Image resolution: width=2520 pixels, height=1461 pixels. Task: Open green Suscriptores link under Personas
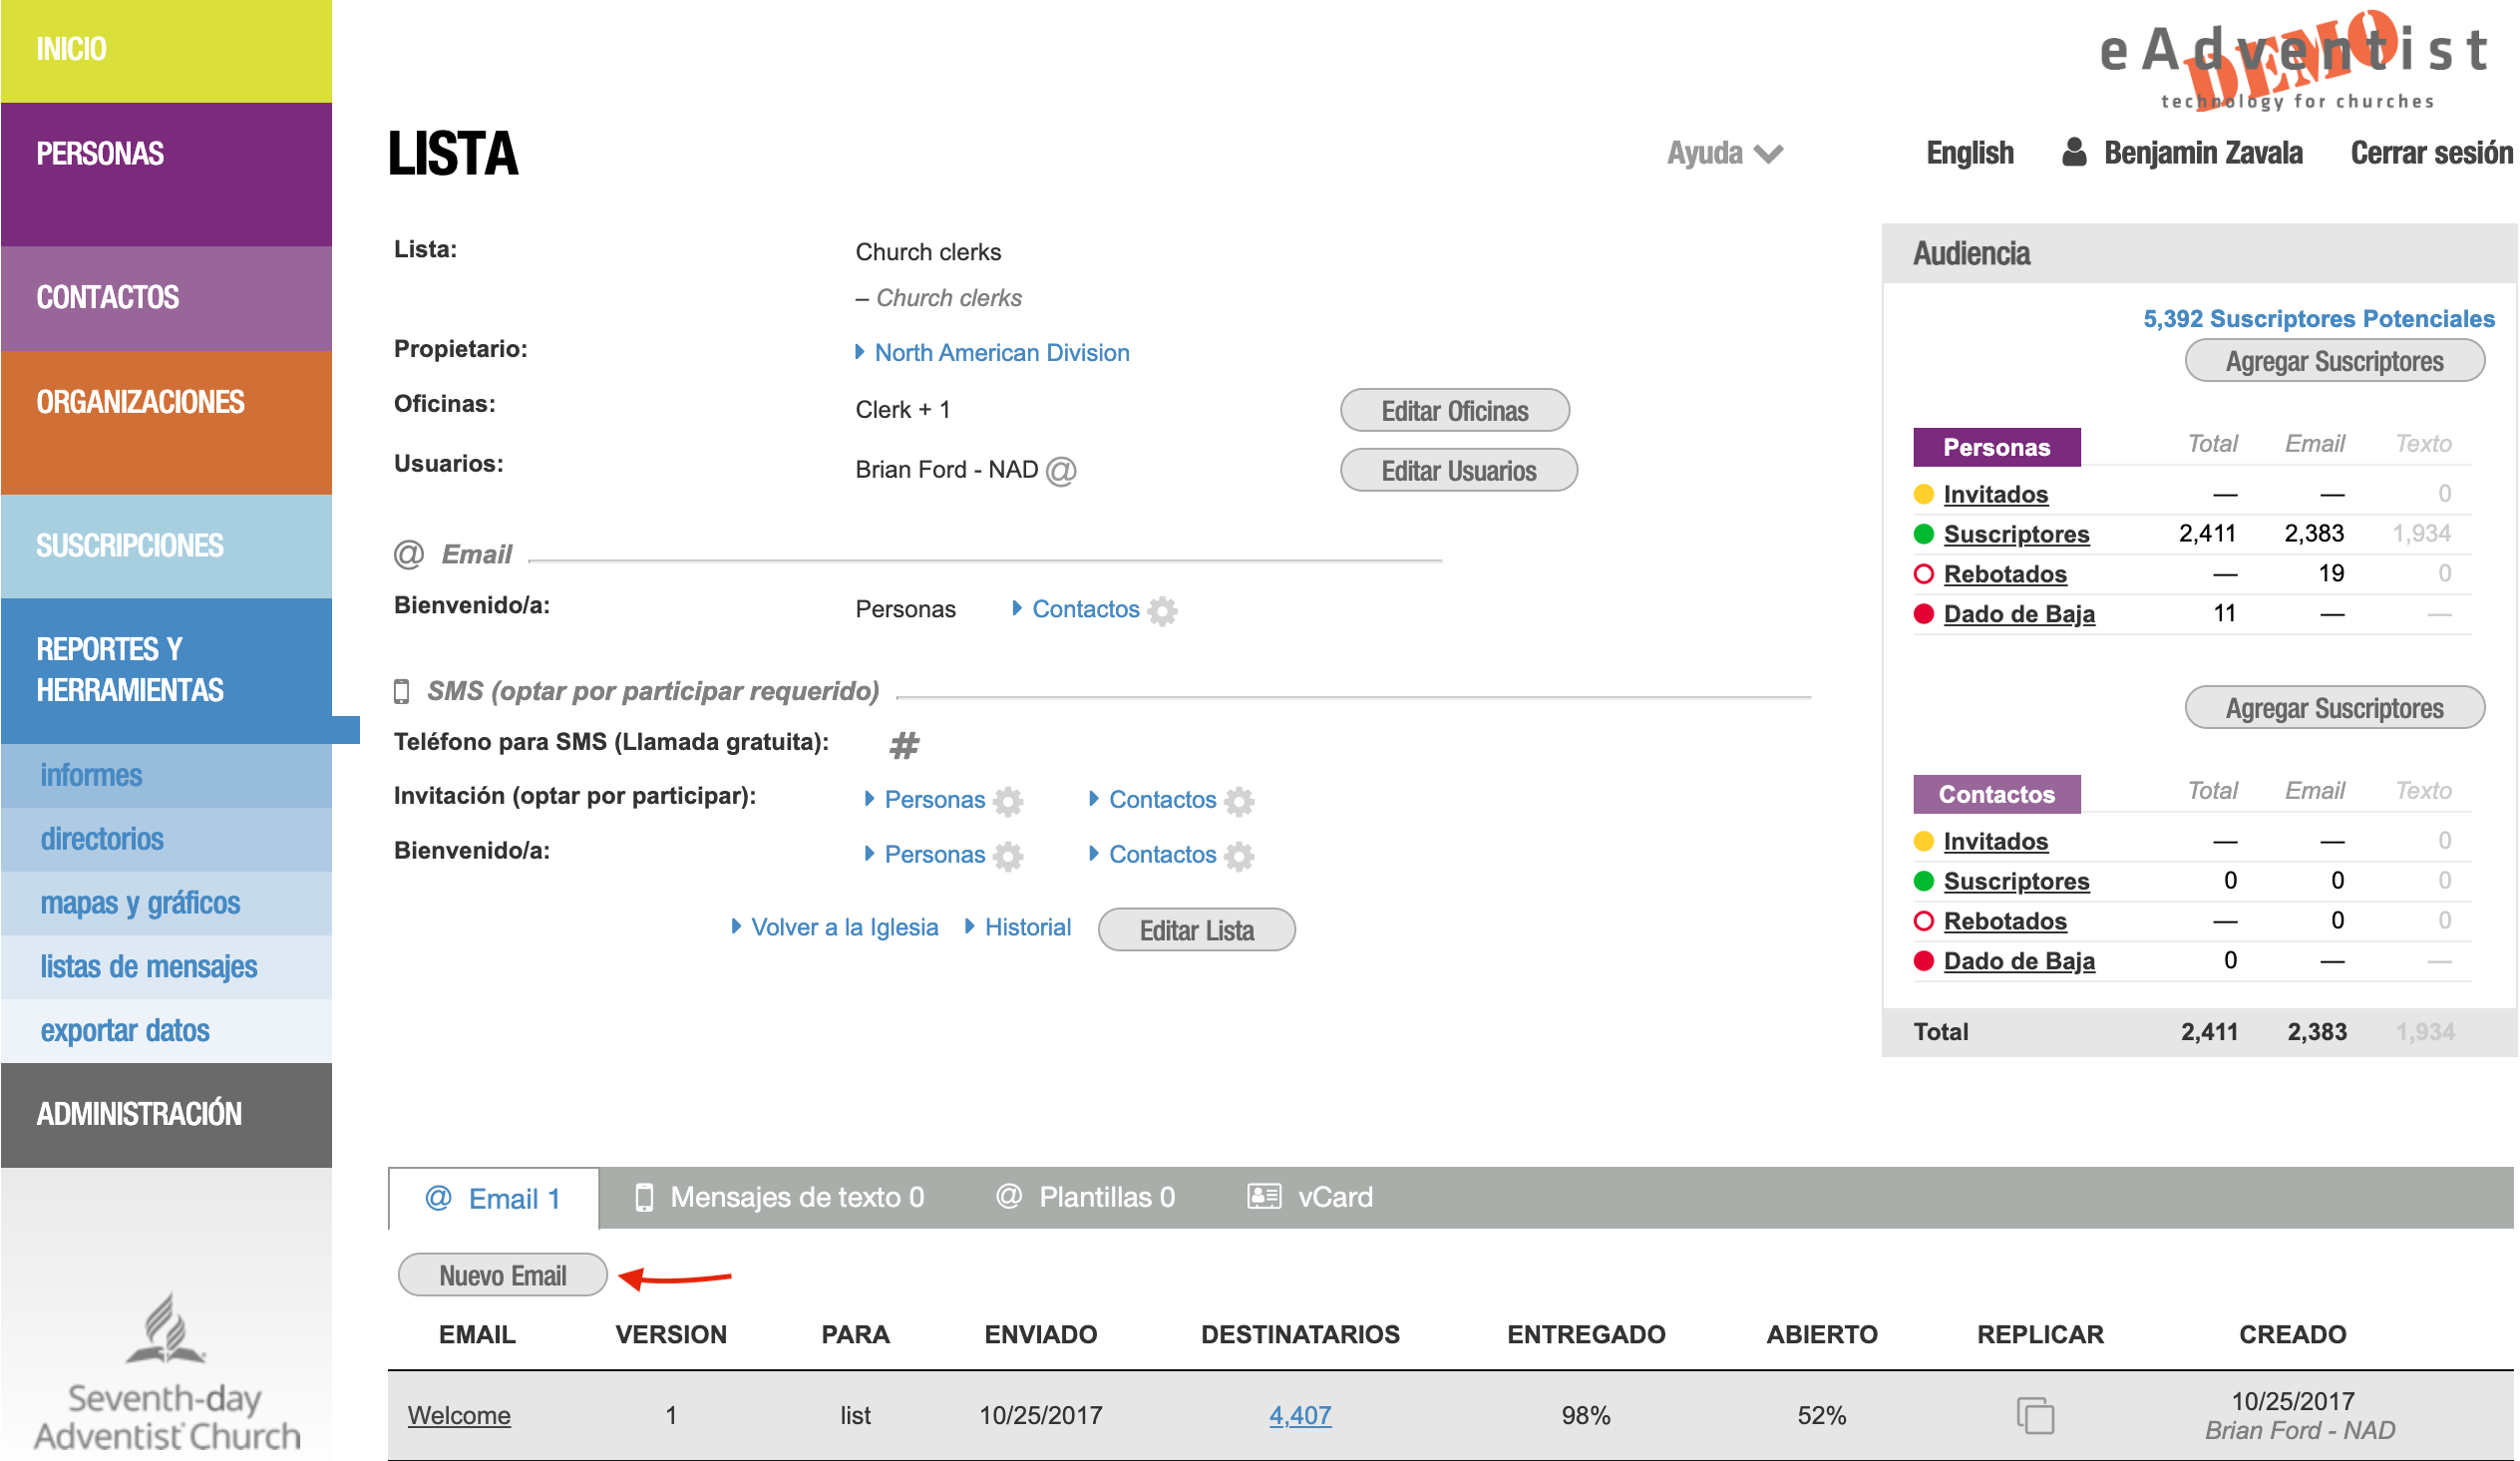(x=2016, y=534)
